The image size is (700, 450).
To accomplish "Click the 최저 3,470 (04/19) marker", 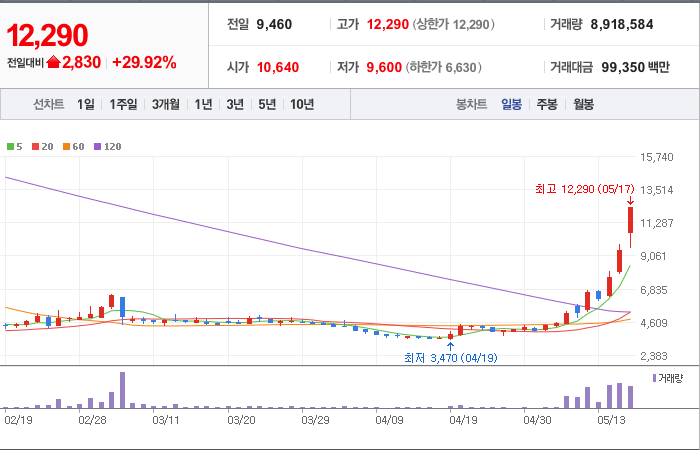I will tap(450, 358).
